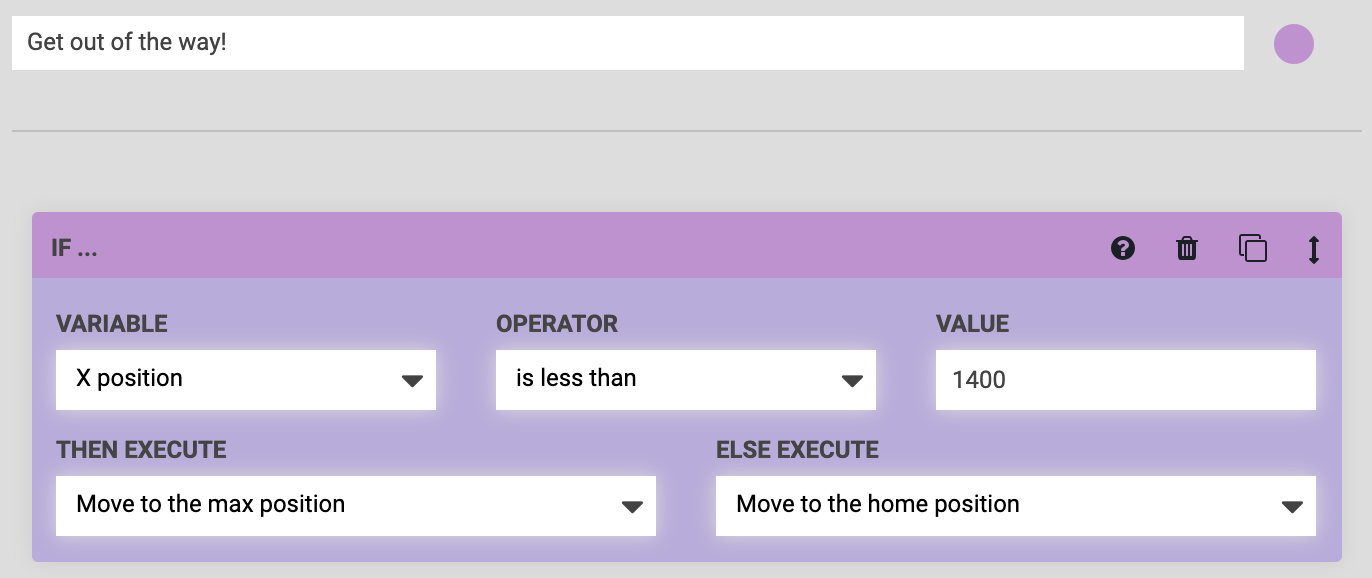Click the THEN EXECUTE label

click(142, 450)
